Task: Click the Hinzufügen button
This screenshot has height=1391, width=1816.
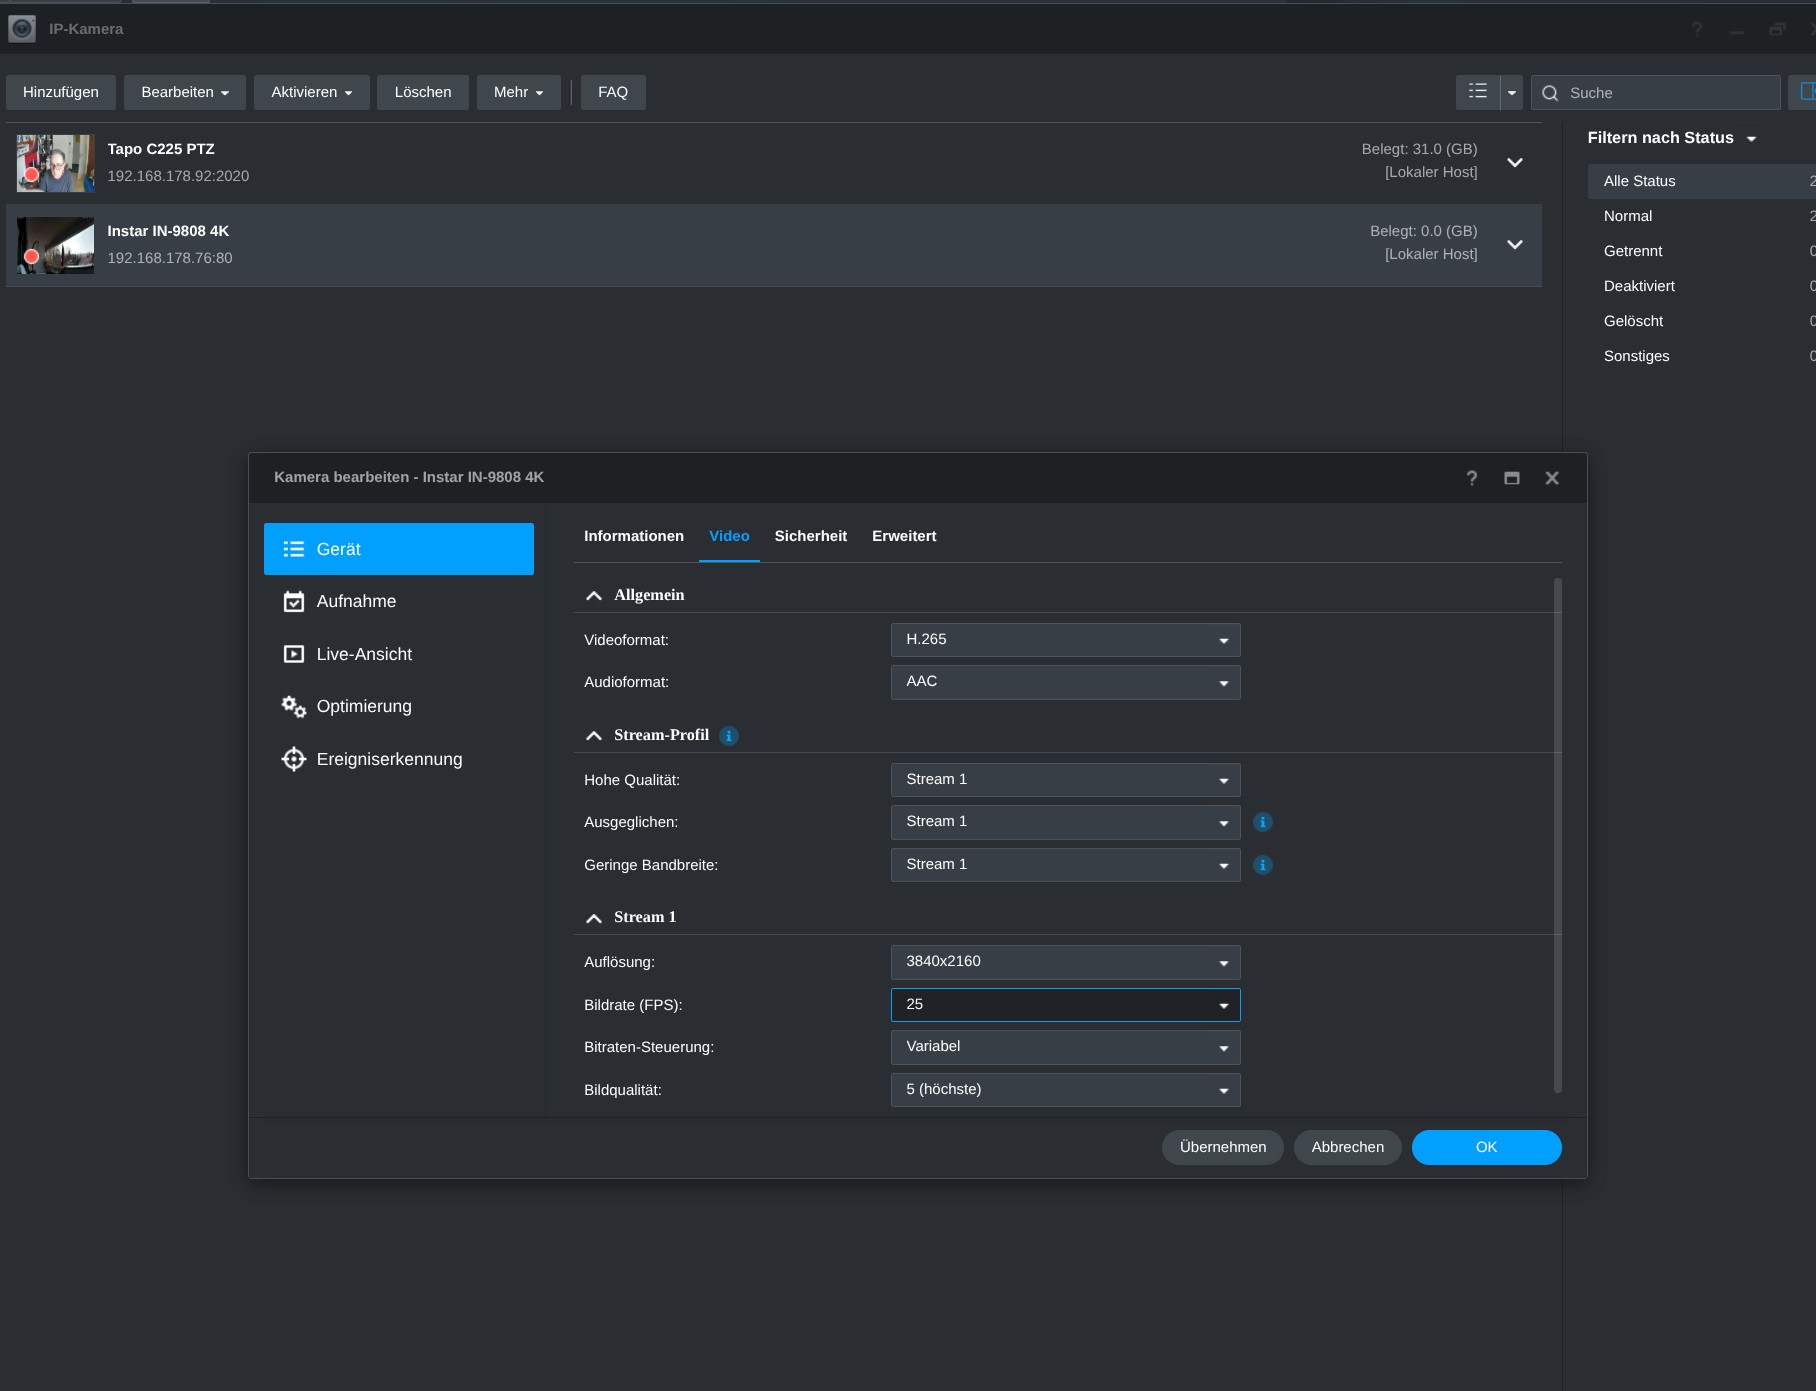Action: click(x=61, y=92)
